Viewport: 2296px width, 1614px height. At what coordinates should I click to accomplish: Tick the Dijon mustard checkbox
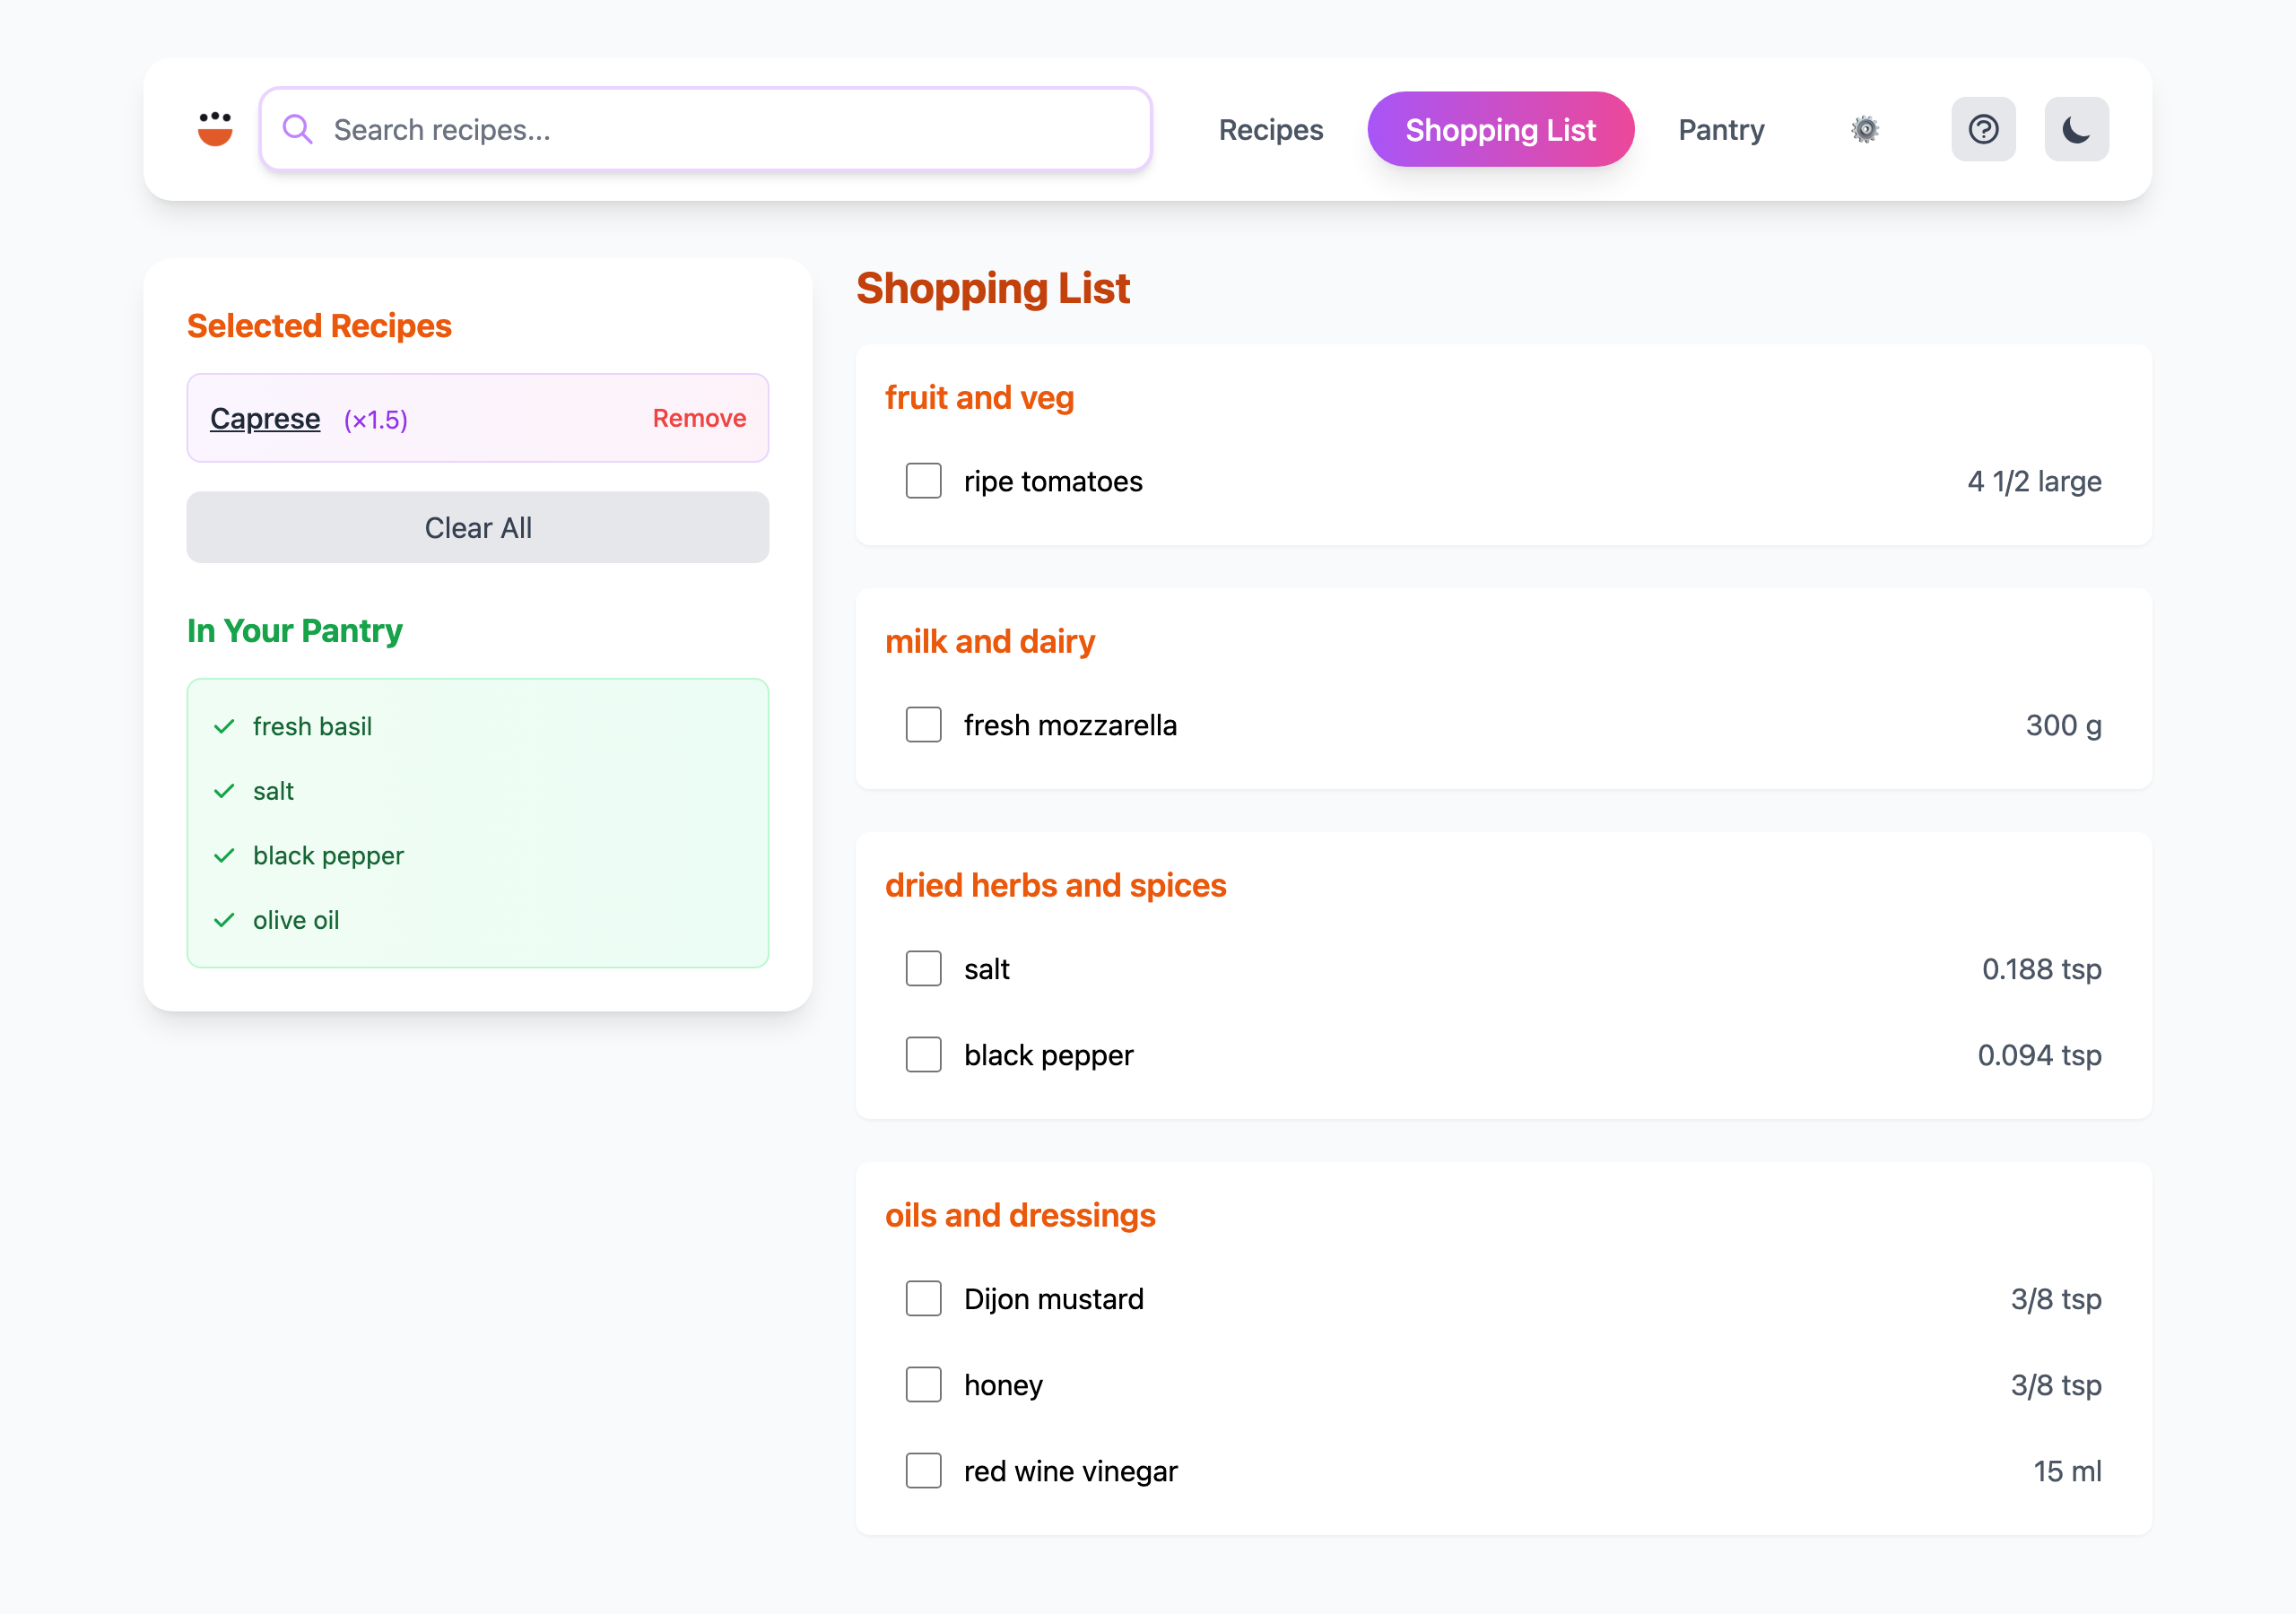(x=923, y=1298)
